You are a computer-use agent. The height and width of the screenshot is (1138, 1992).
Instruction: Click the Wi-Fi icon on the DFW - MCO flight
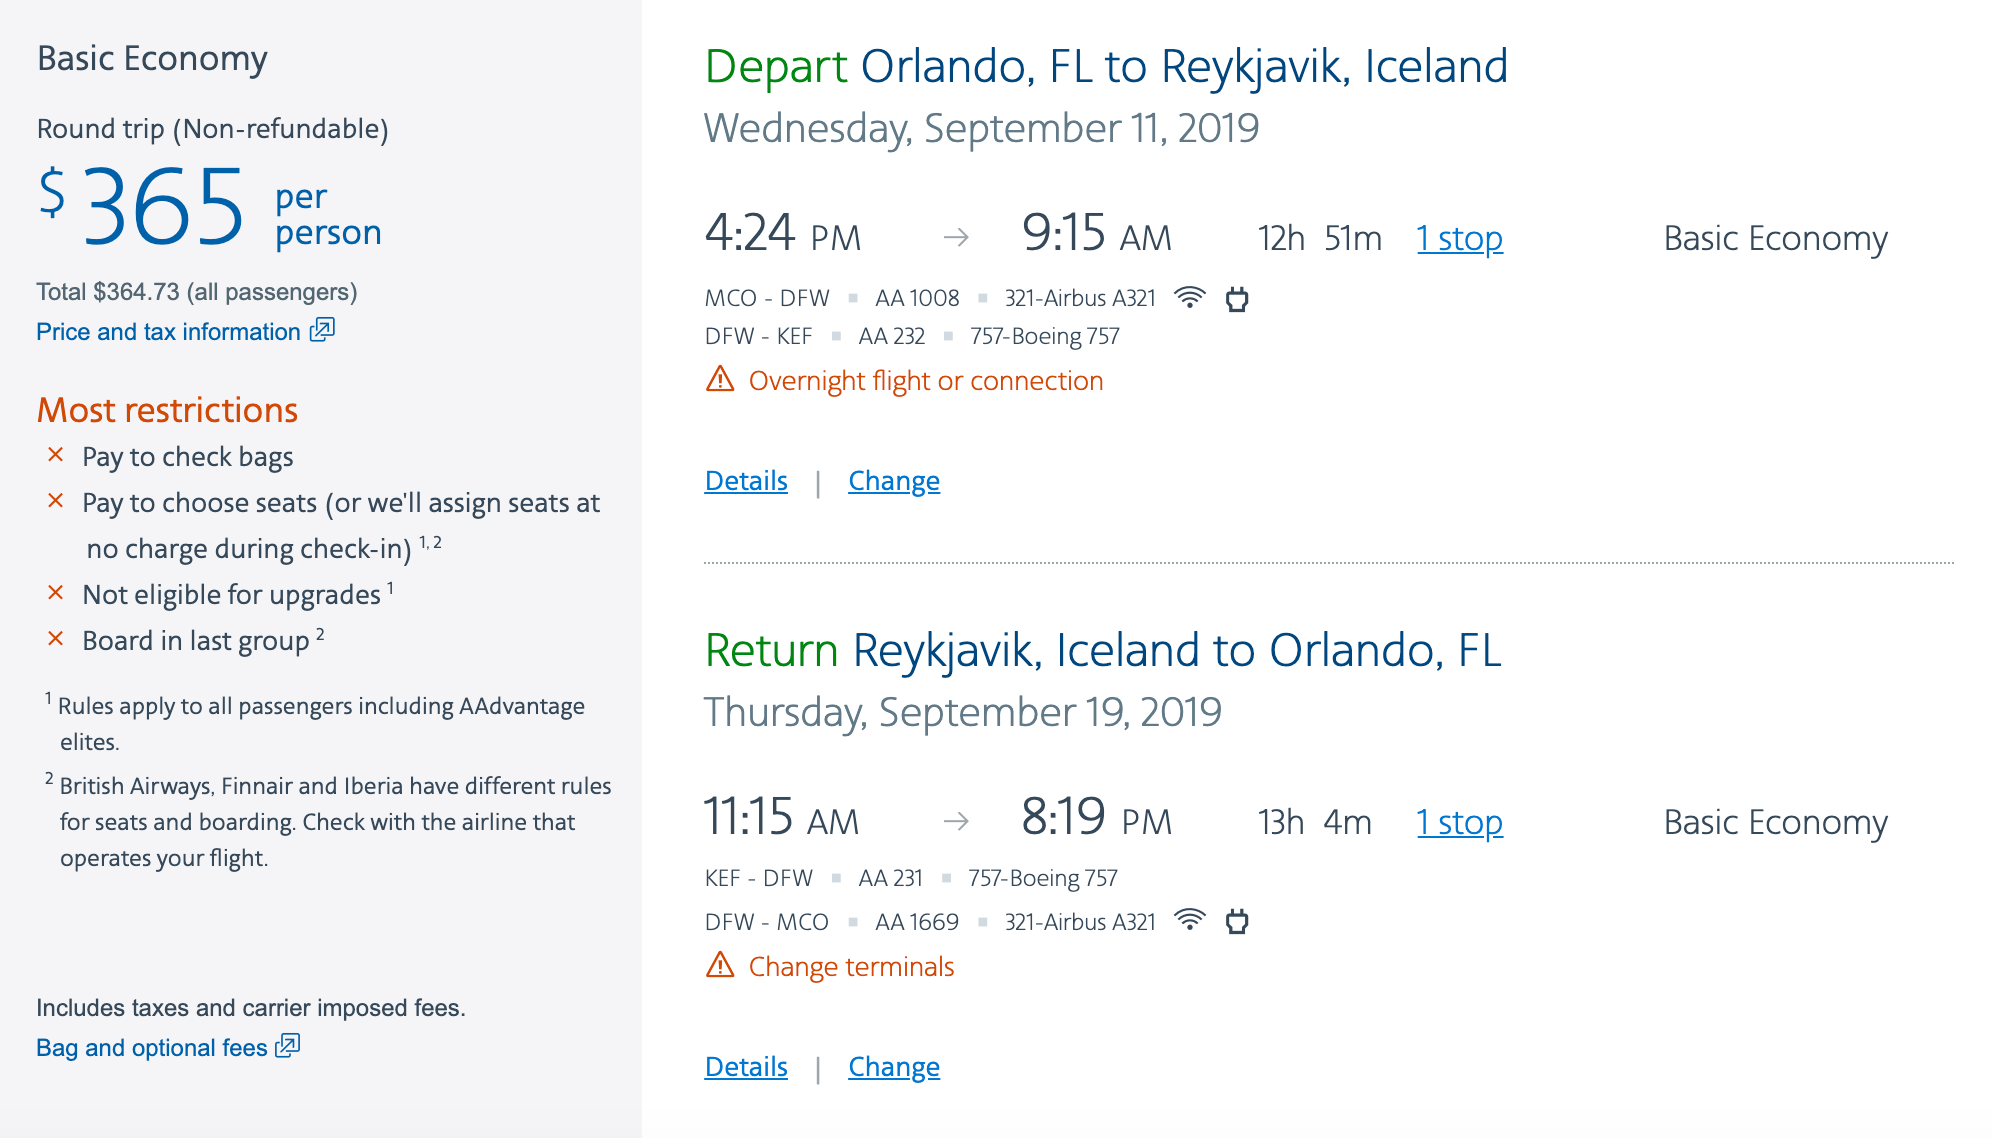point(1189,920)
